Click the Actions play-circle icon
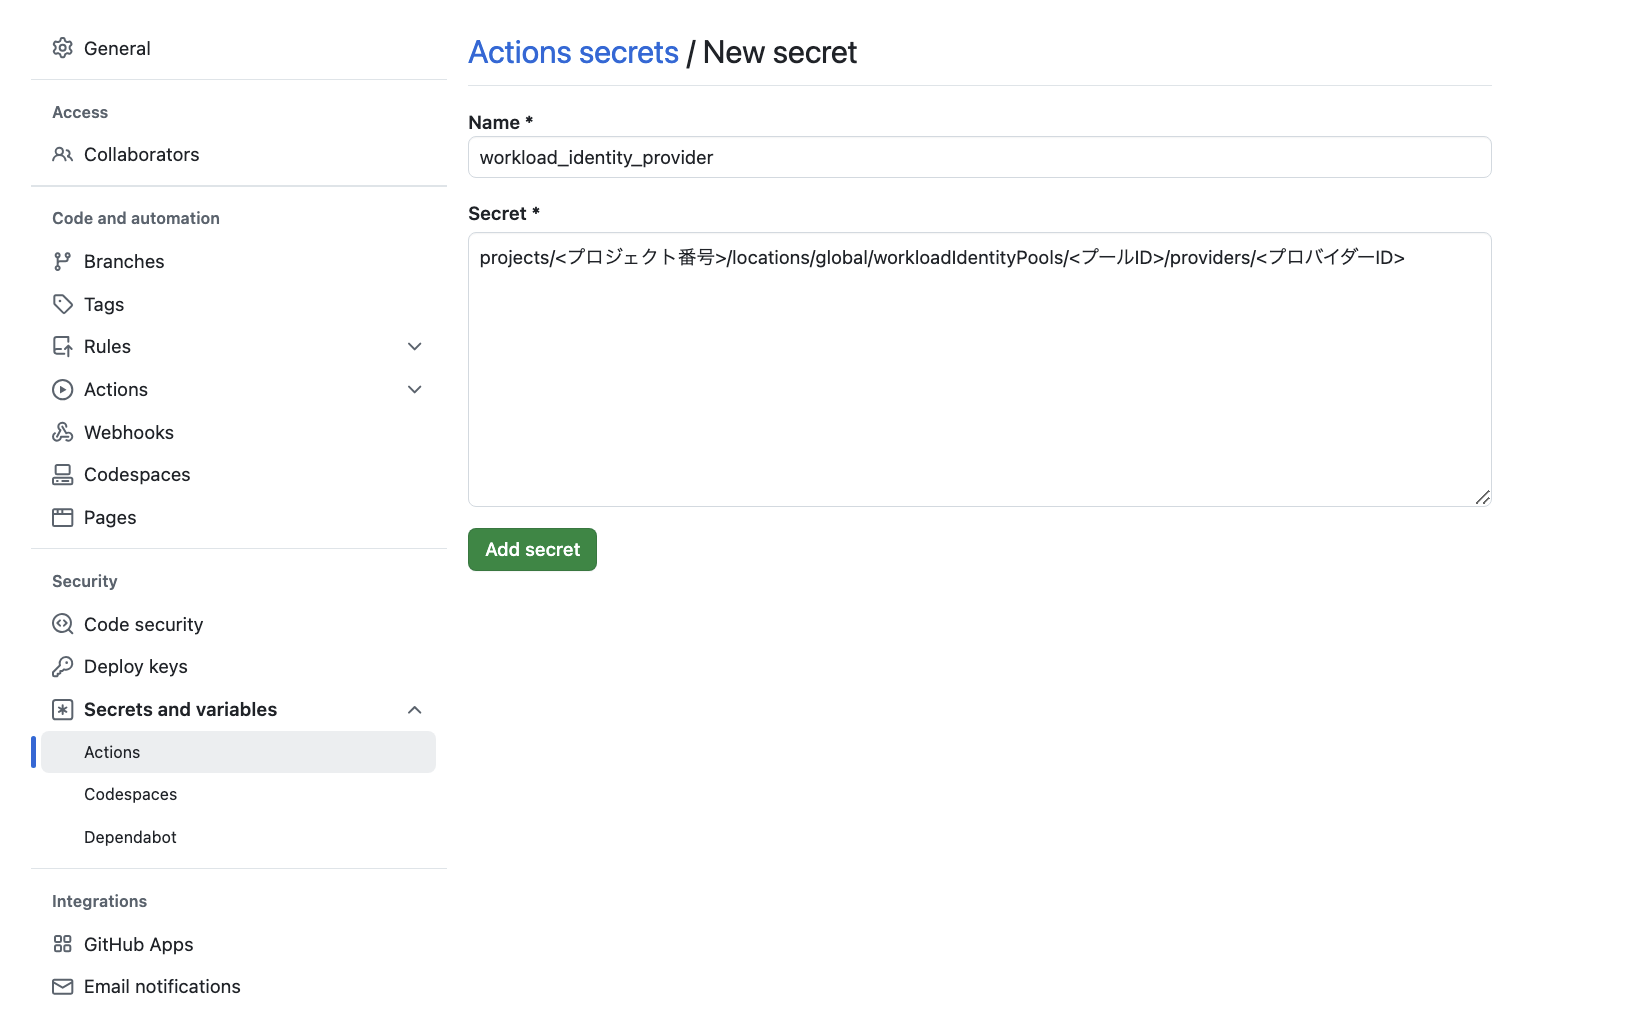Image resolution: width=1650 pixels, height=1024 pixels. coord(63,389)
